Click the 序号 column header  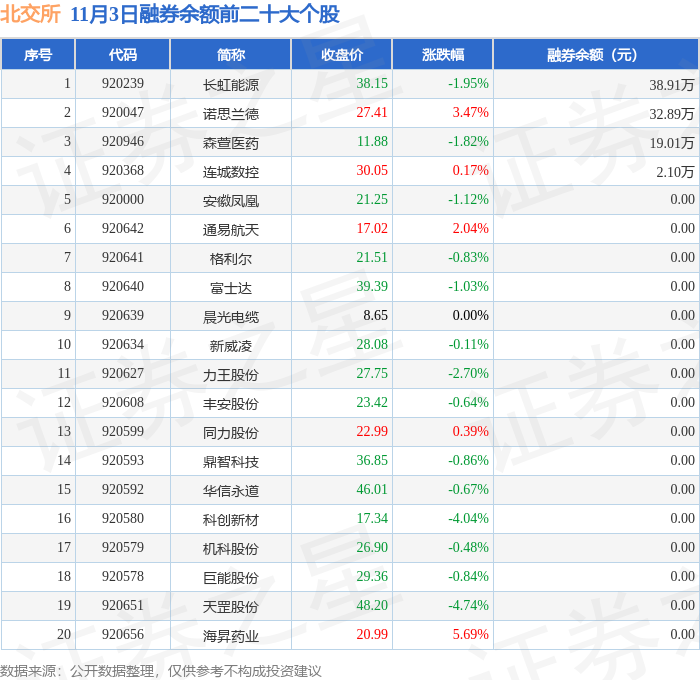pyautogui.click(x=38, y=54)
